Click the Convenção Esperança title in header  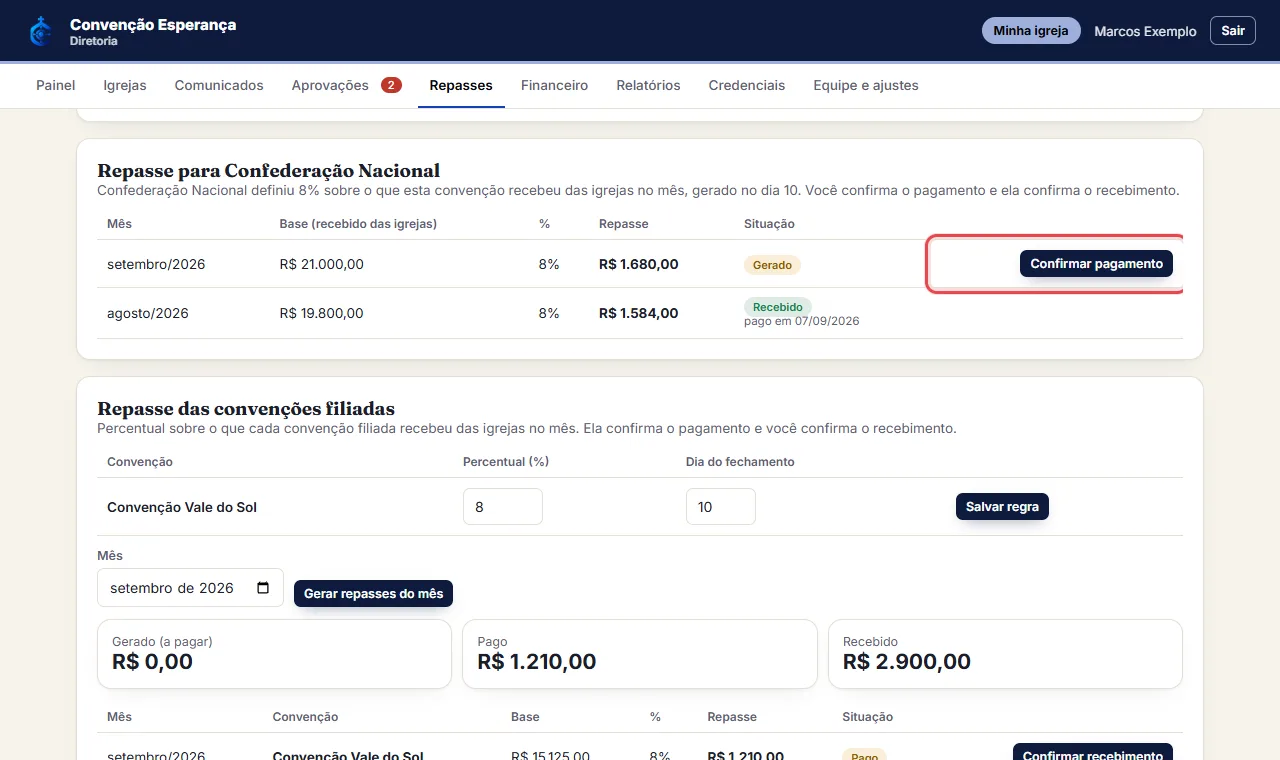[153, 25]
